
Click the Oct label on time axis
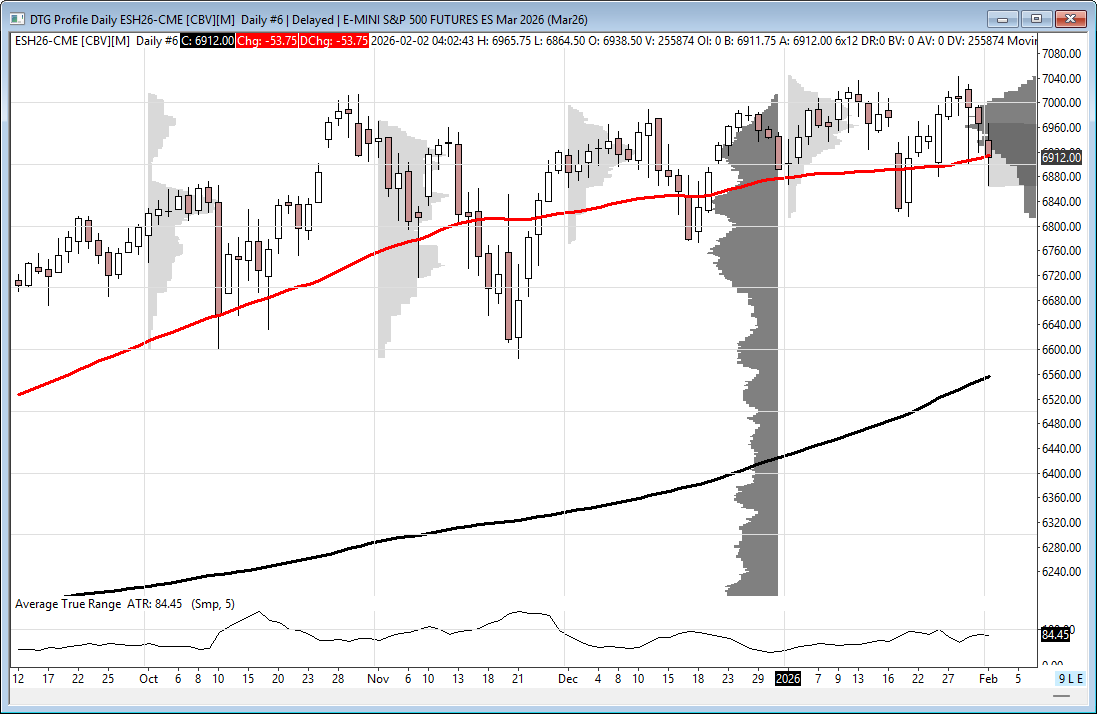pos(147,678)
